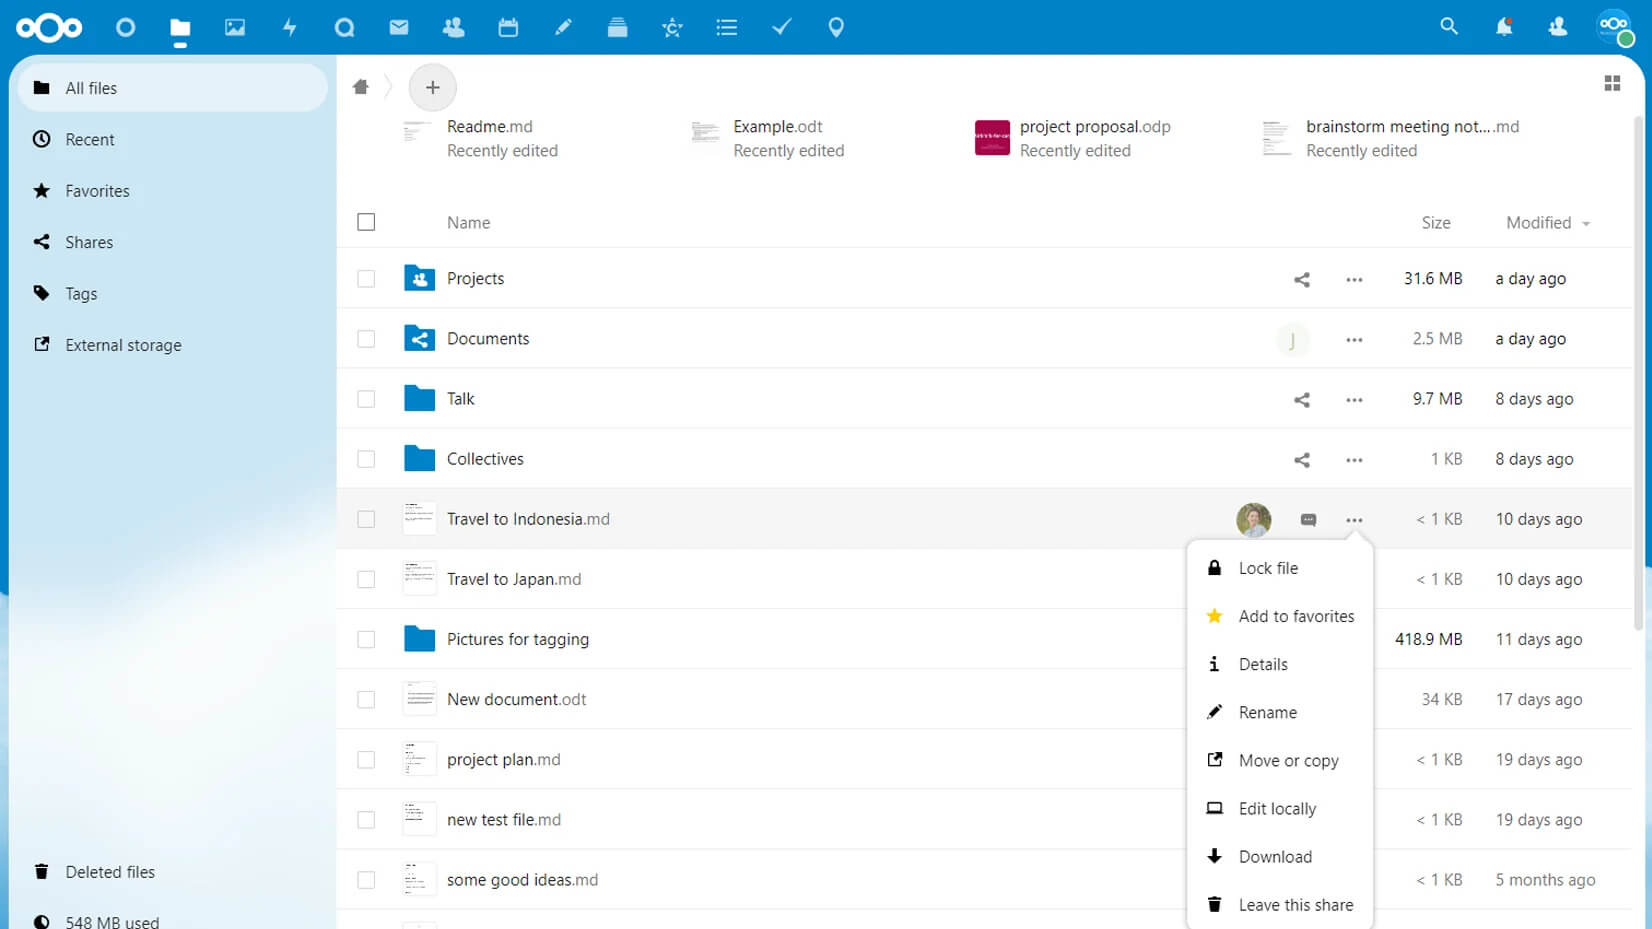Open the Calendar app icon
Screen dimensions: 1652x929
click(508, 27)
